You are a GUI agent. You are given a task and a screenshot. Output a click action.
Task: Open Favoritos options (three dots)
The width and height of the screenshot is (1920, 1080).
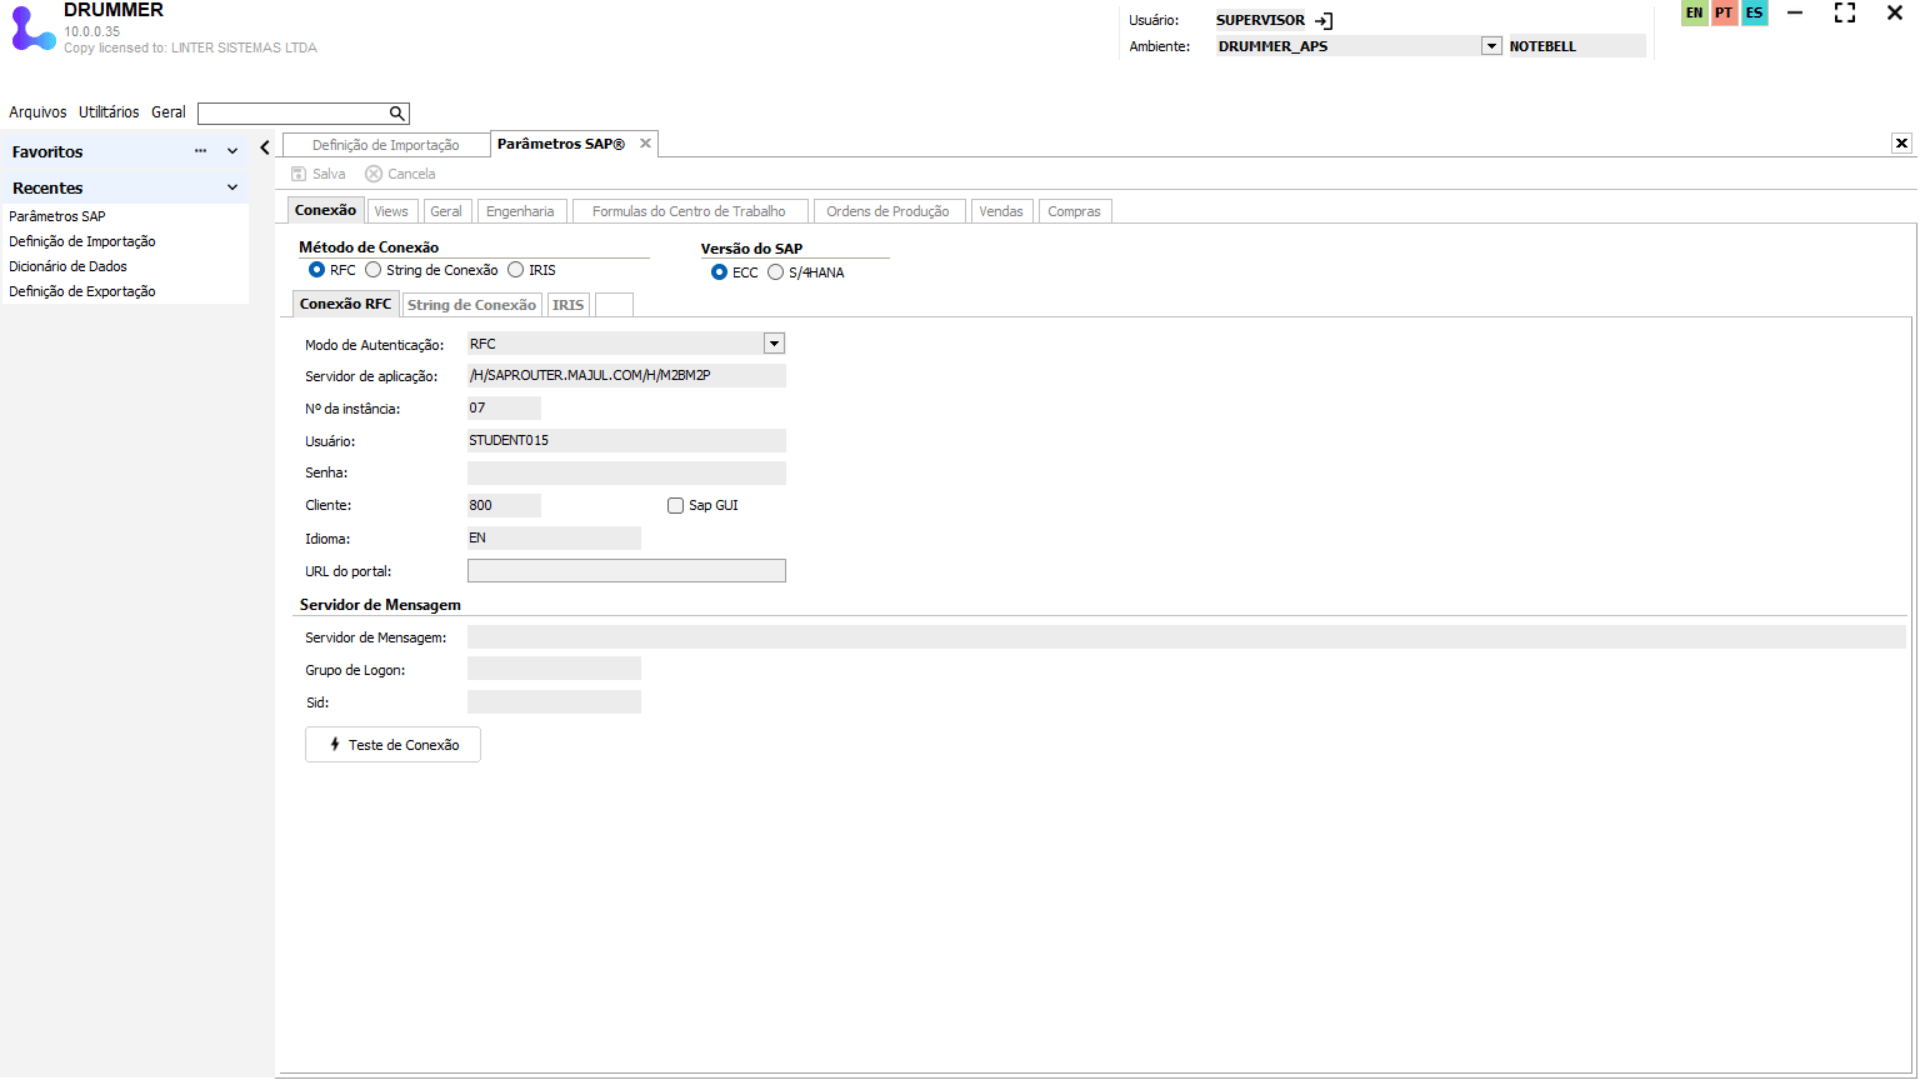pyautogui.click(x=200, y=151)
